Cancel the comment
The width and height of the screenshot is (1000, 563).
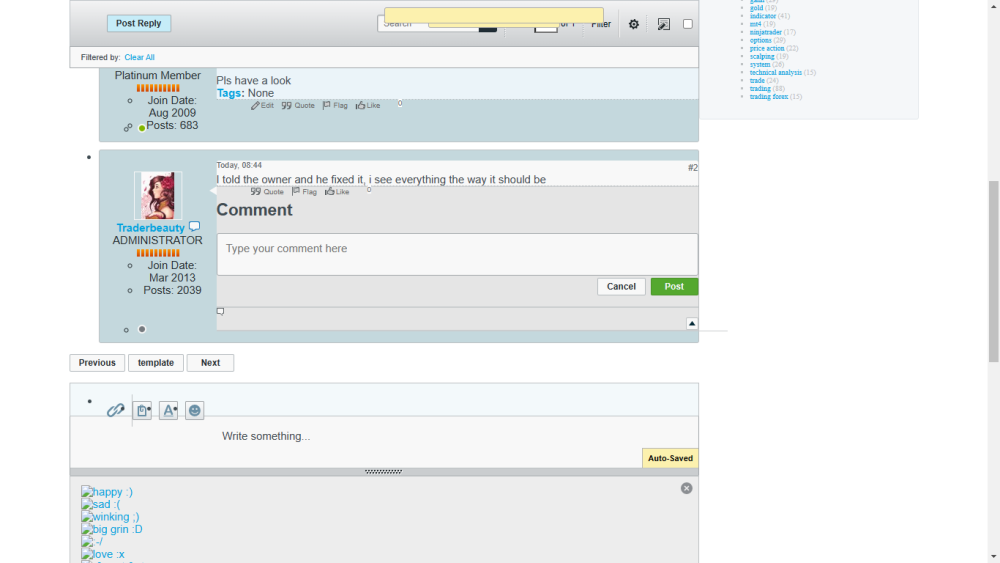[621, 286]
